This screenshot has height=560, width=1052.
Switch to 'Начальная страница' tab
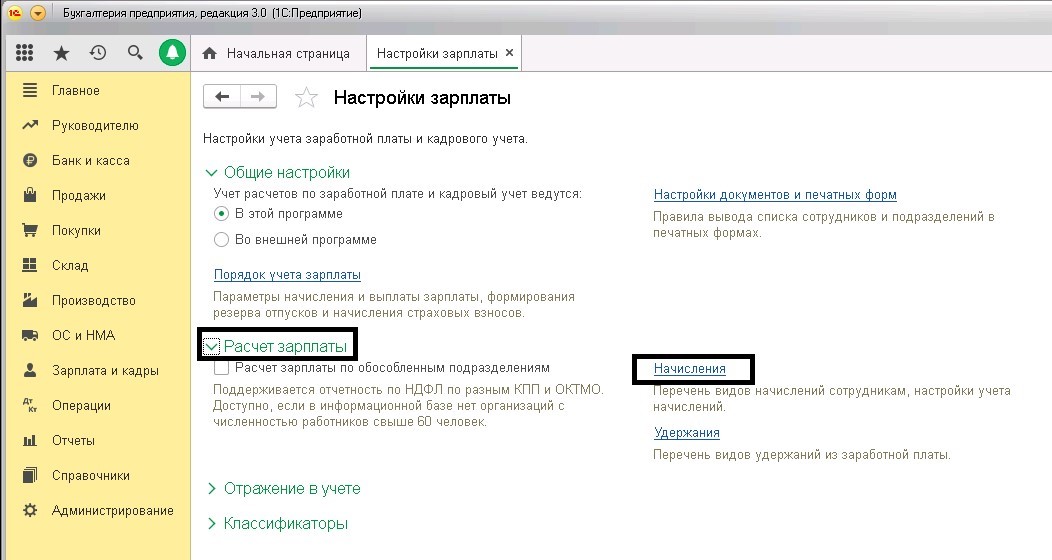[287, 53]
